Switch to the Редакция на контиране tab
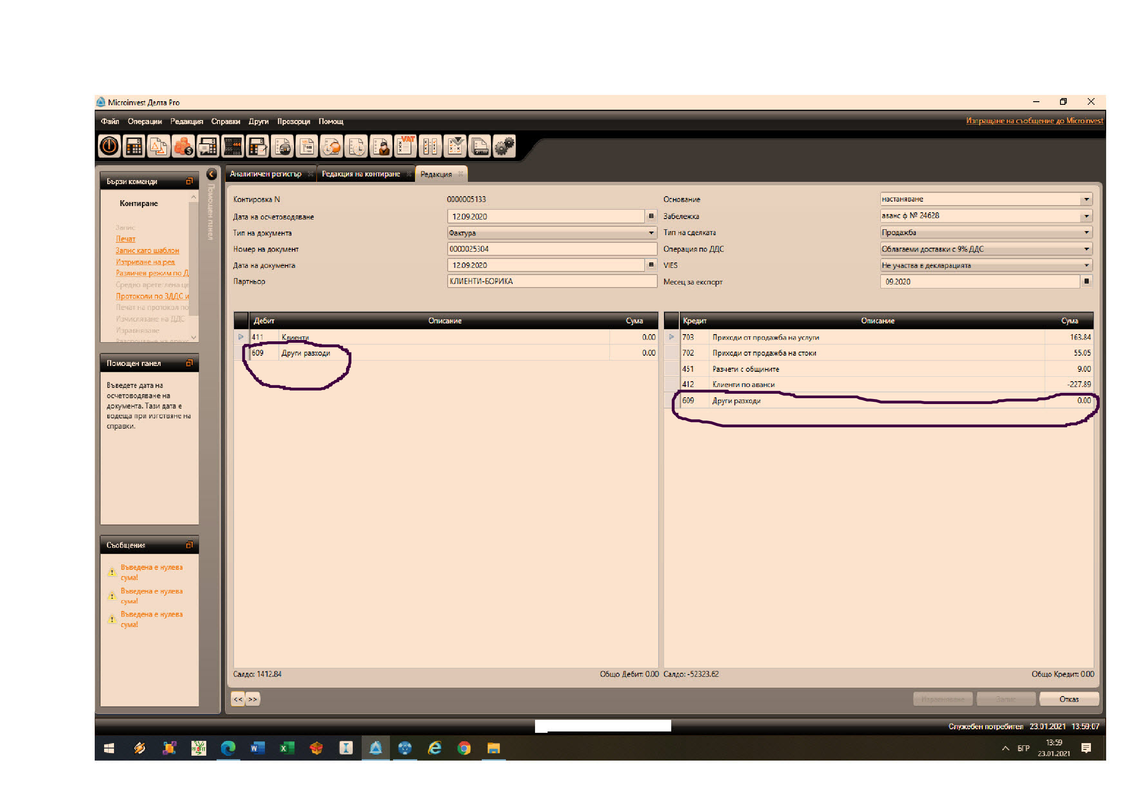The width and height of the screenshot is (1131, 800). 360,174
